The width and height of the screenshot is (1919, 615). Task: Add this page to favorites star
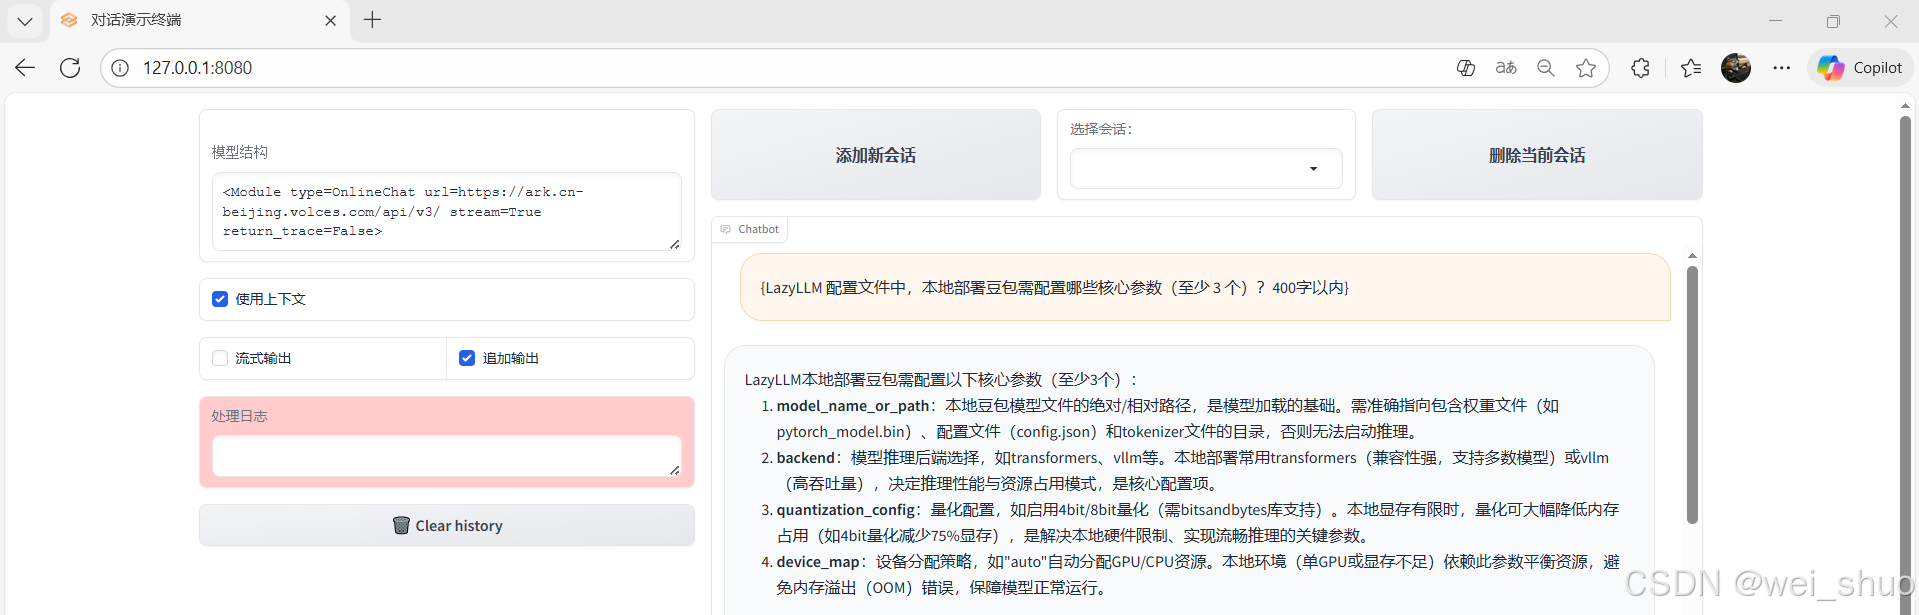pyautogui.click(x=1586, y=68)
